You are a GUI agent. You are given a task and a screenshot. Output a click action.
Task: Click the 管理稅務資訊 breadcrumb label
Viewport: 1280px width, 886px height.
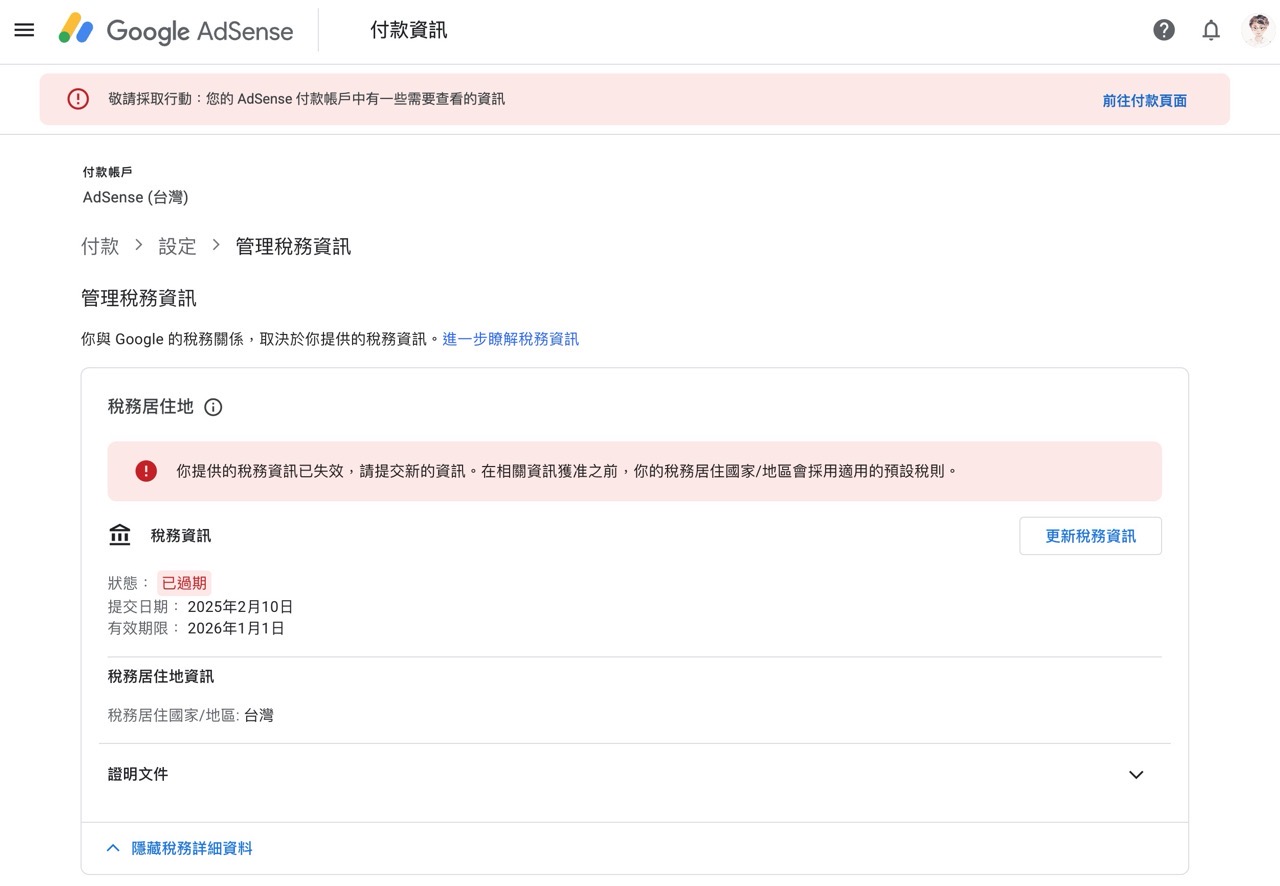pyautogui.click(x=292, y=246)
